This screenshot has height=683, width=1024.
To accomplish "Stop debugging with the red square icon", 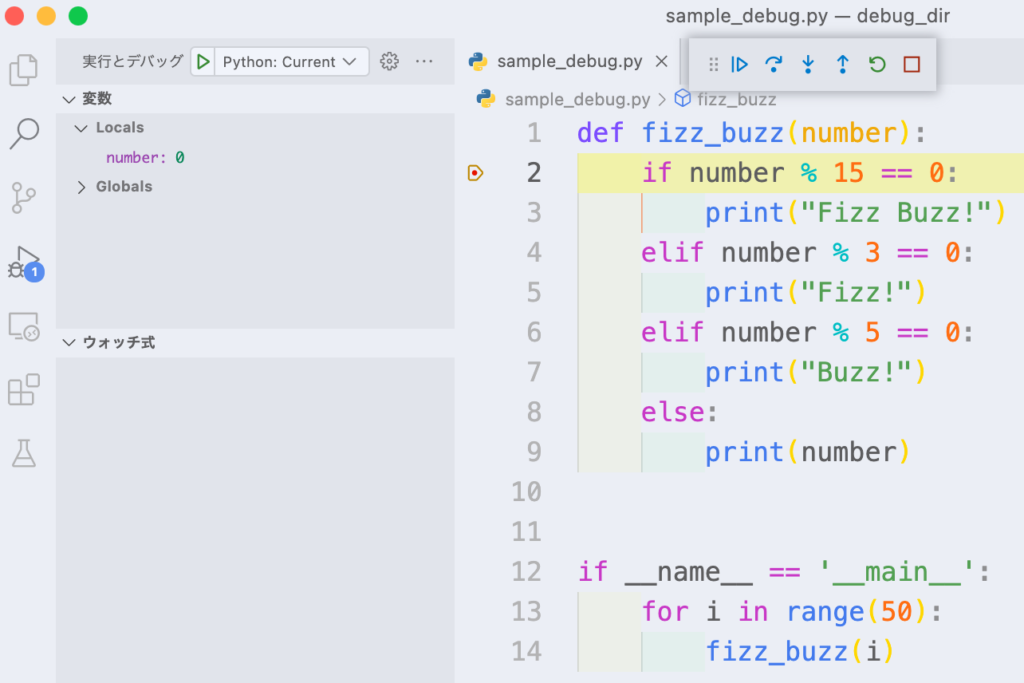I will click(911, 63).
